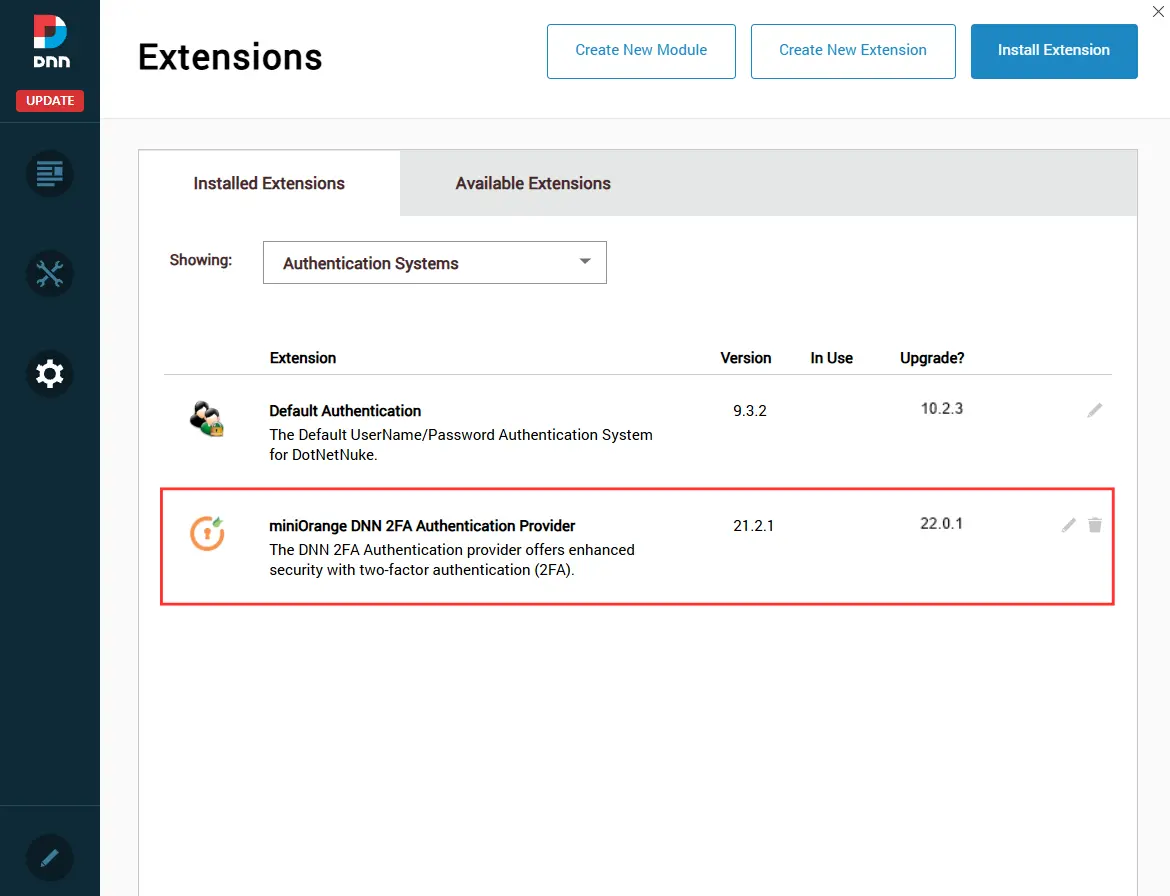
Task: Switch to the Available Extensions tab
Action: [532, 183]
